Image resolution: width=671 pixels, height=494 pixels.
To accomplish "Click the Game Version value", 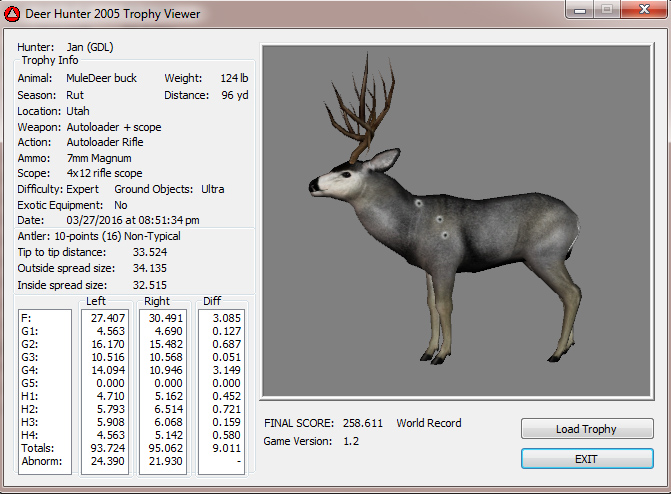I will 351,441.
